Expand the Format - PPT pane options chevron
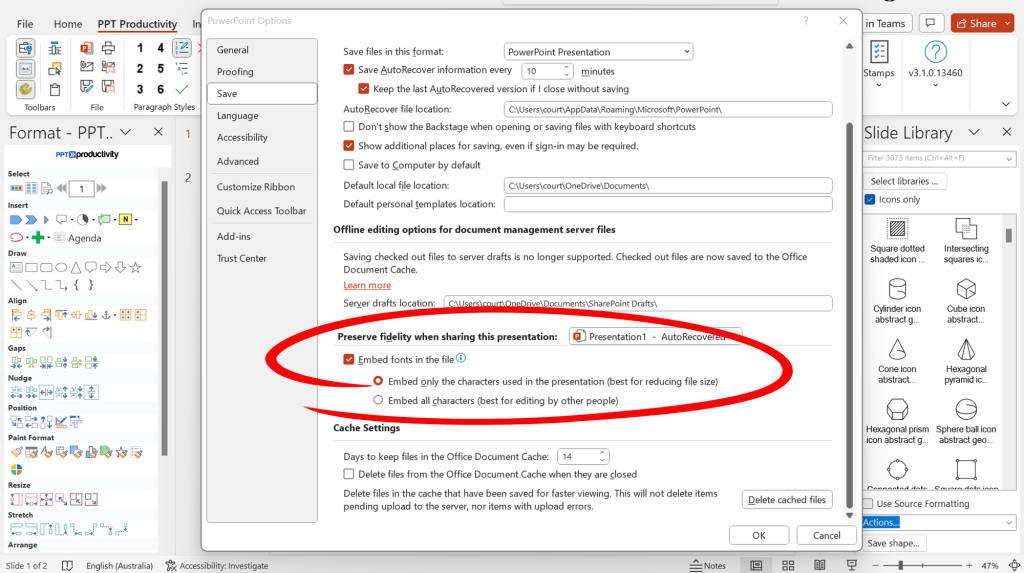The width and height of the screenshot is (1024, 573). pos(126,133)
